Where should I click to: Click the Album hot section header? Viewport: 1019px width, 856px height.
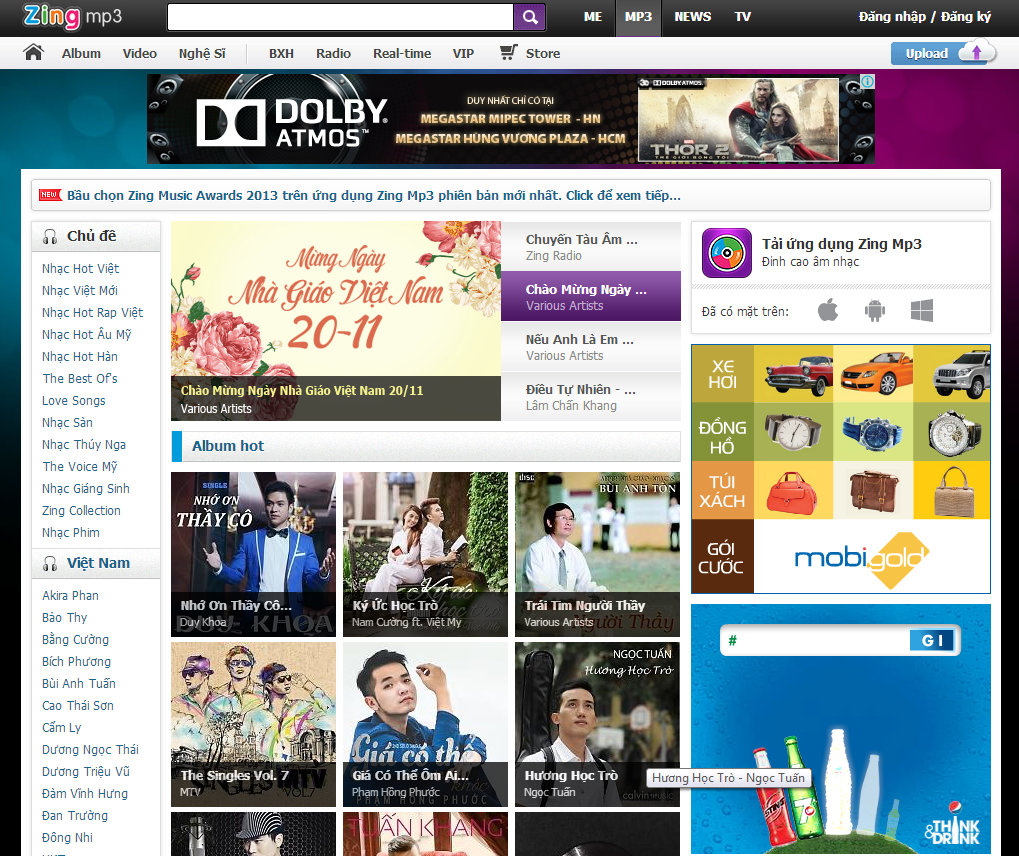coord(426,447)
